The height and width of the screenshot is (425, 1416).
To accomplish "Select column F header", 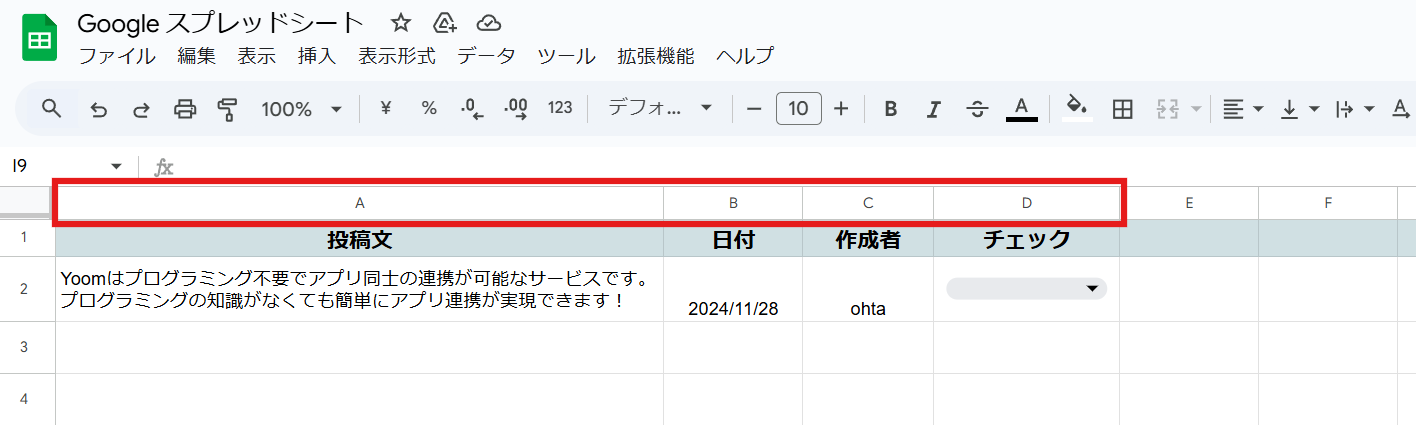I will coord(1328,203).
